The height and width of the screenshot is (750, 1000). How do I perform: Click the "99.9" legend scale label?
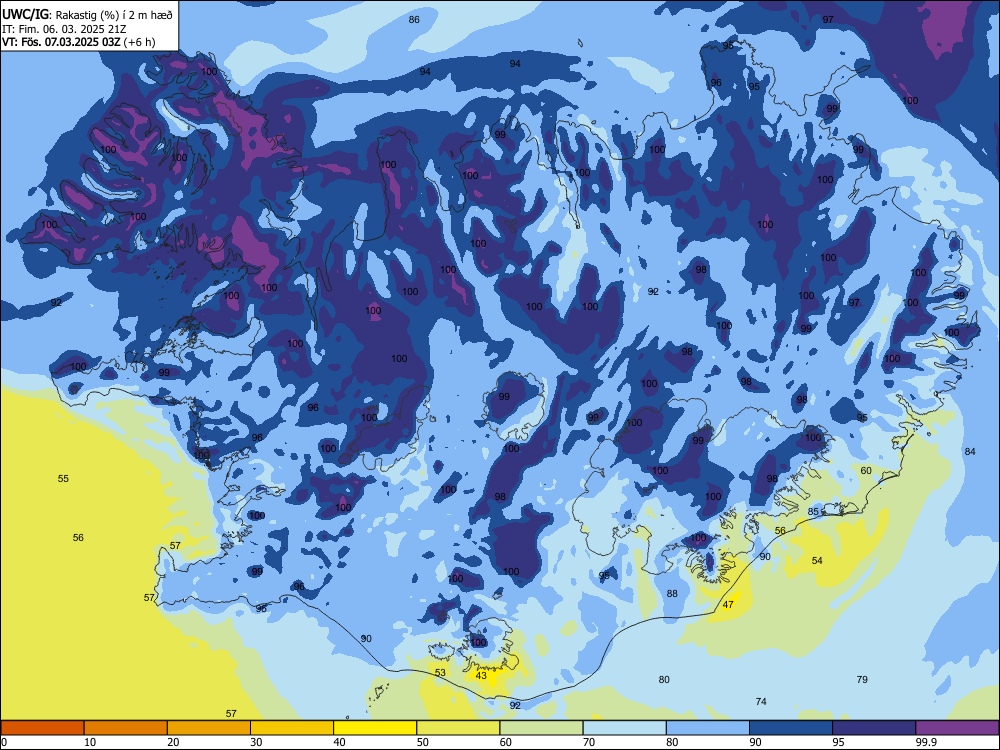click(x=926, y=742)
